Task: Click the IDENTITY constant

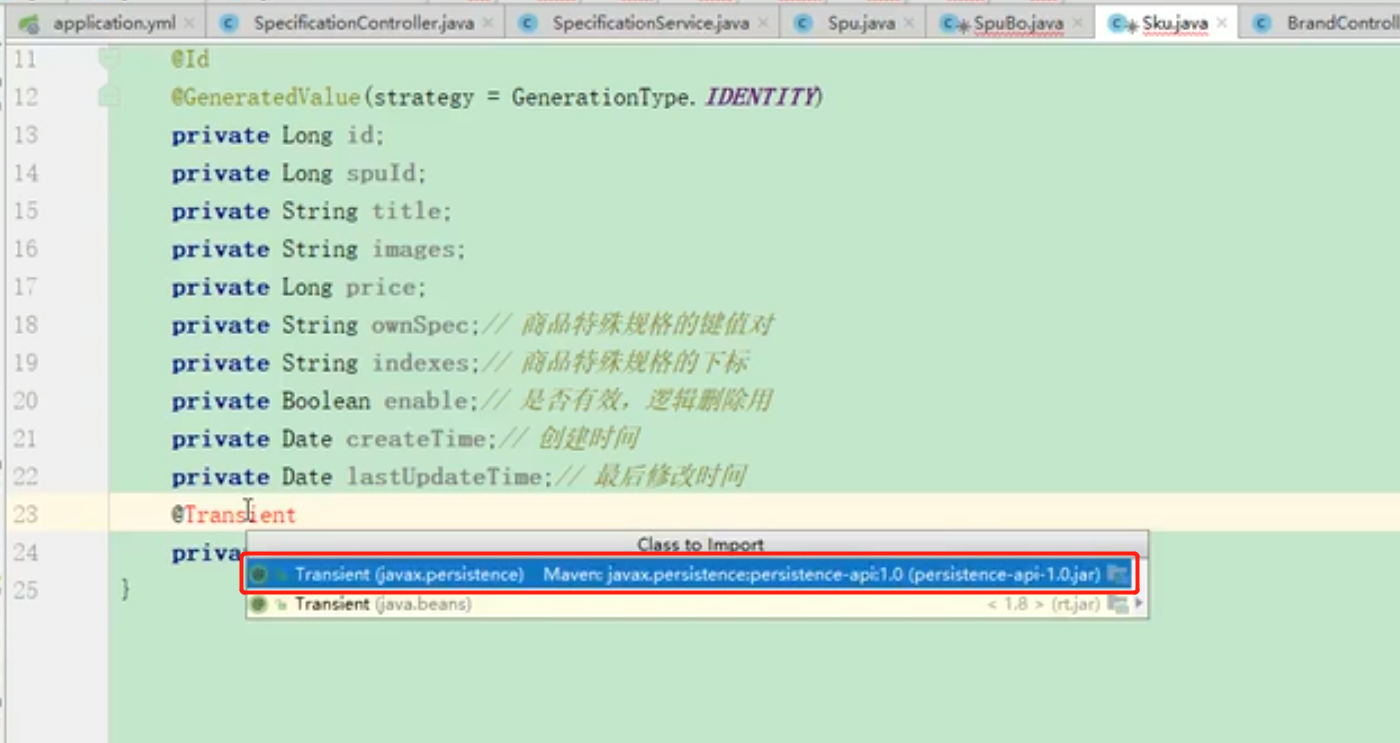Action: tap(761, 97)
